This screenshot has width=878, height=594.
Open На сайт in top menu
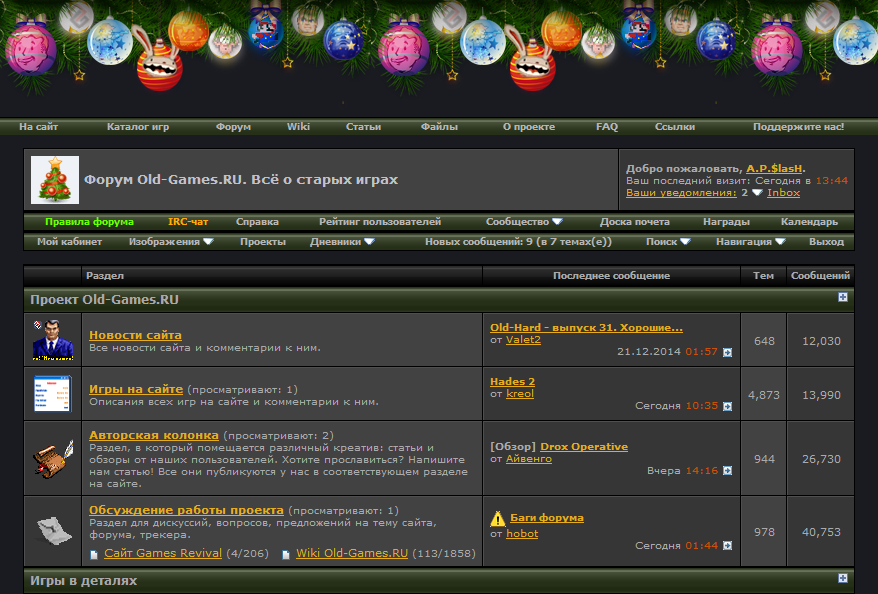(x=38, y=127)
